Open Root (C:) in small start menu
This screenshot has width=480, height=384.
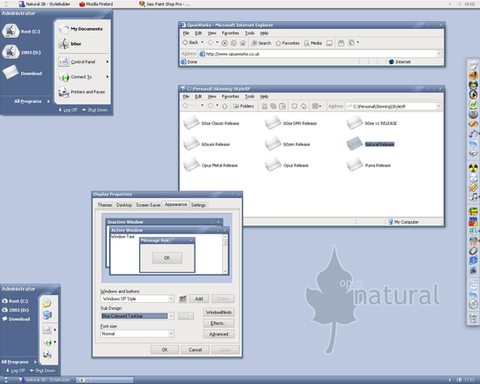coord(15,301)
